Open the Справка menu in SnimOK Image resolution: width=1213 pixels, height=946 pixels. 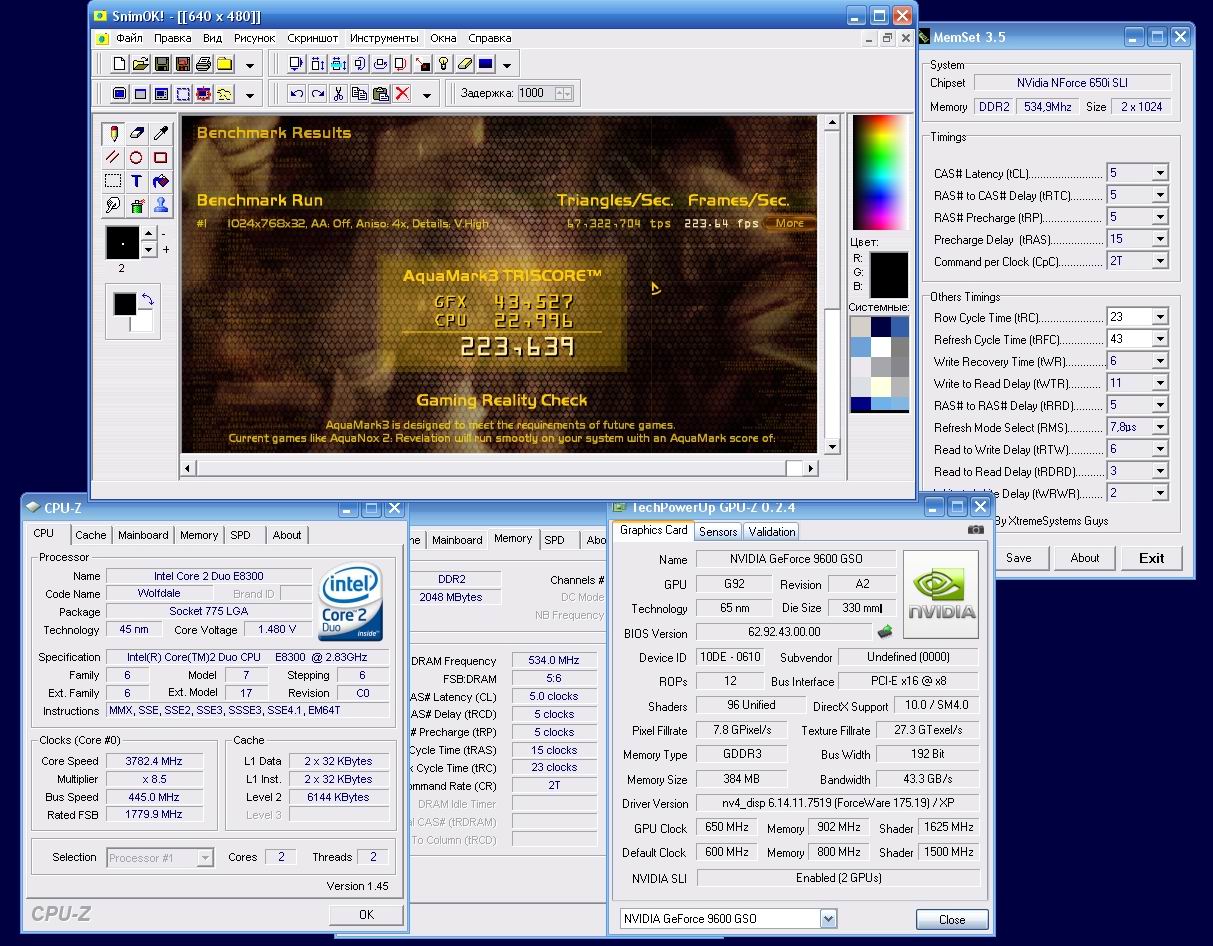[x=489, y=38]
